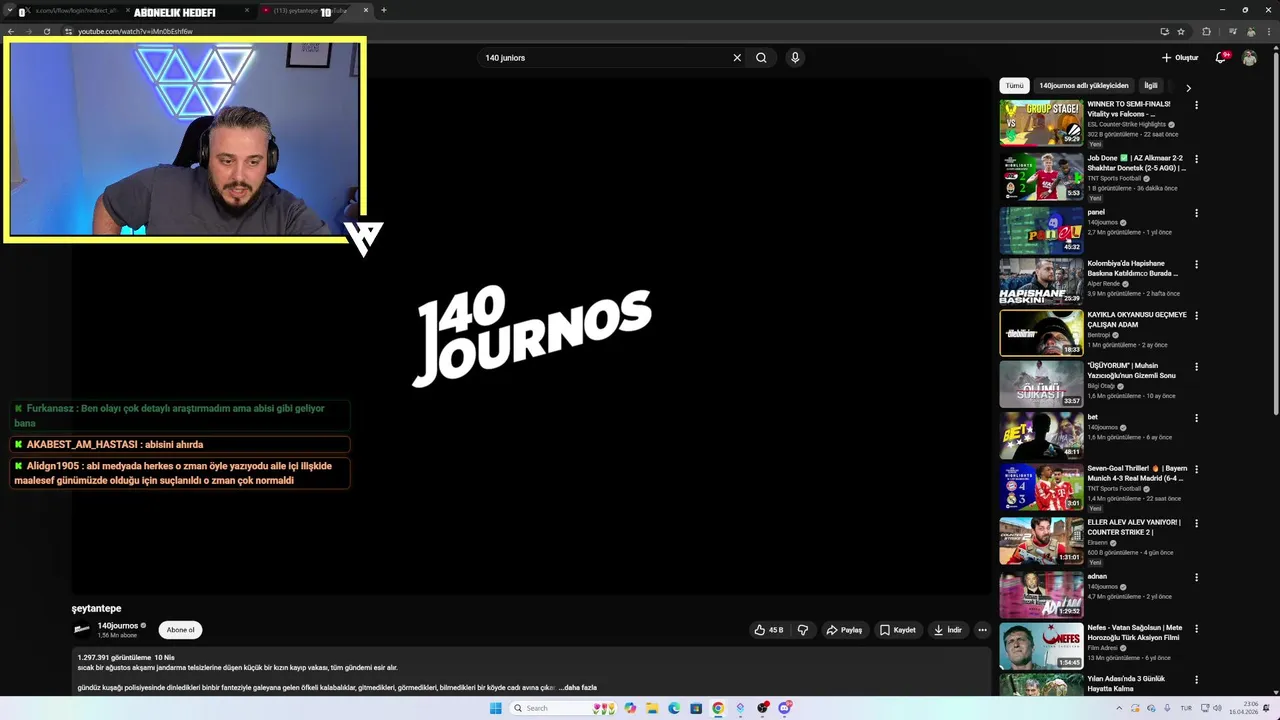This screenshot has height=720, width=1280.
Task: Bookmark the page with the star icon
Action: (1181, 31)
